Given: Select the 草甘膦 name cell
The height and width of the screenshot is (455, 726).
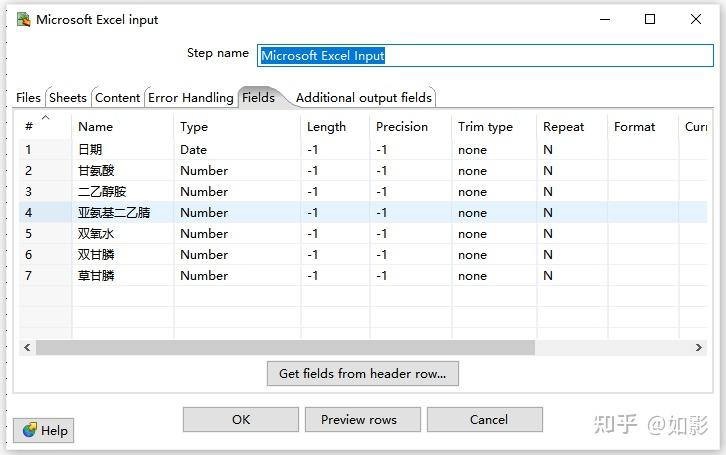Looking at the screenshot, I should coord(123,275).
